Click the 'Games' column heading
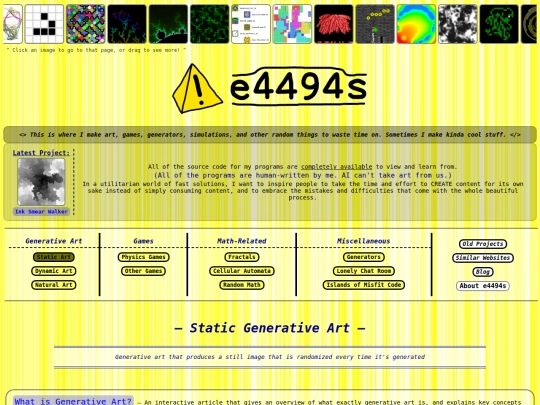540x405 pixels. (143, 241)
